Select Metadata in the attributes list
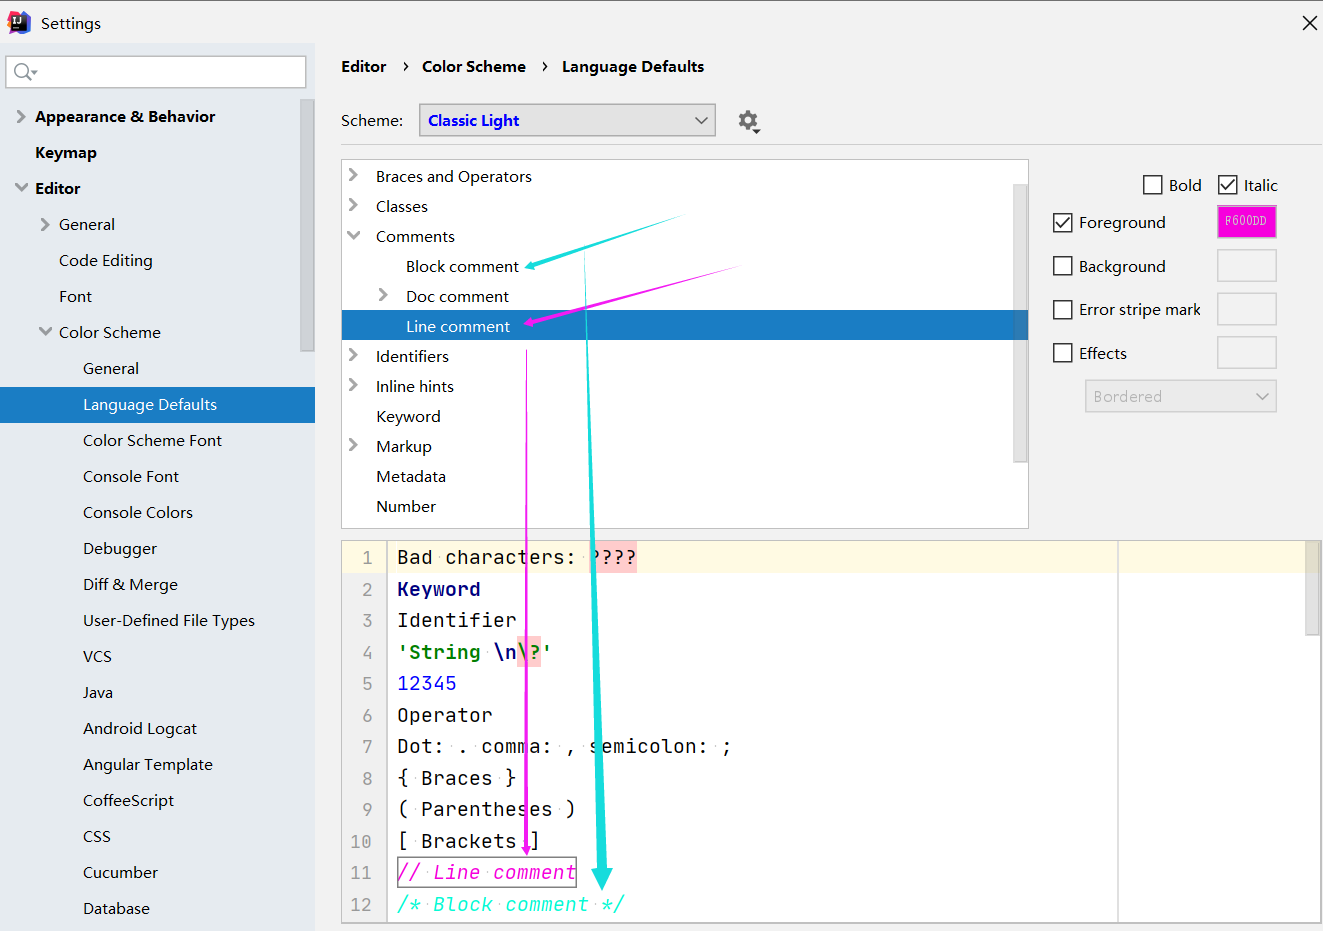The width and height of the screenshot is (1323, 931). (411, 477)
